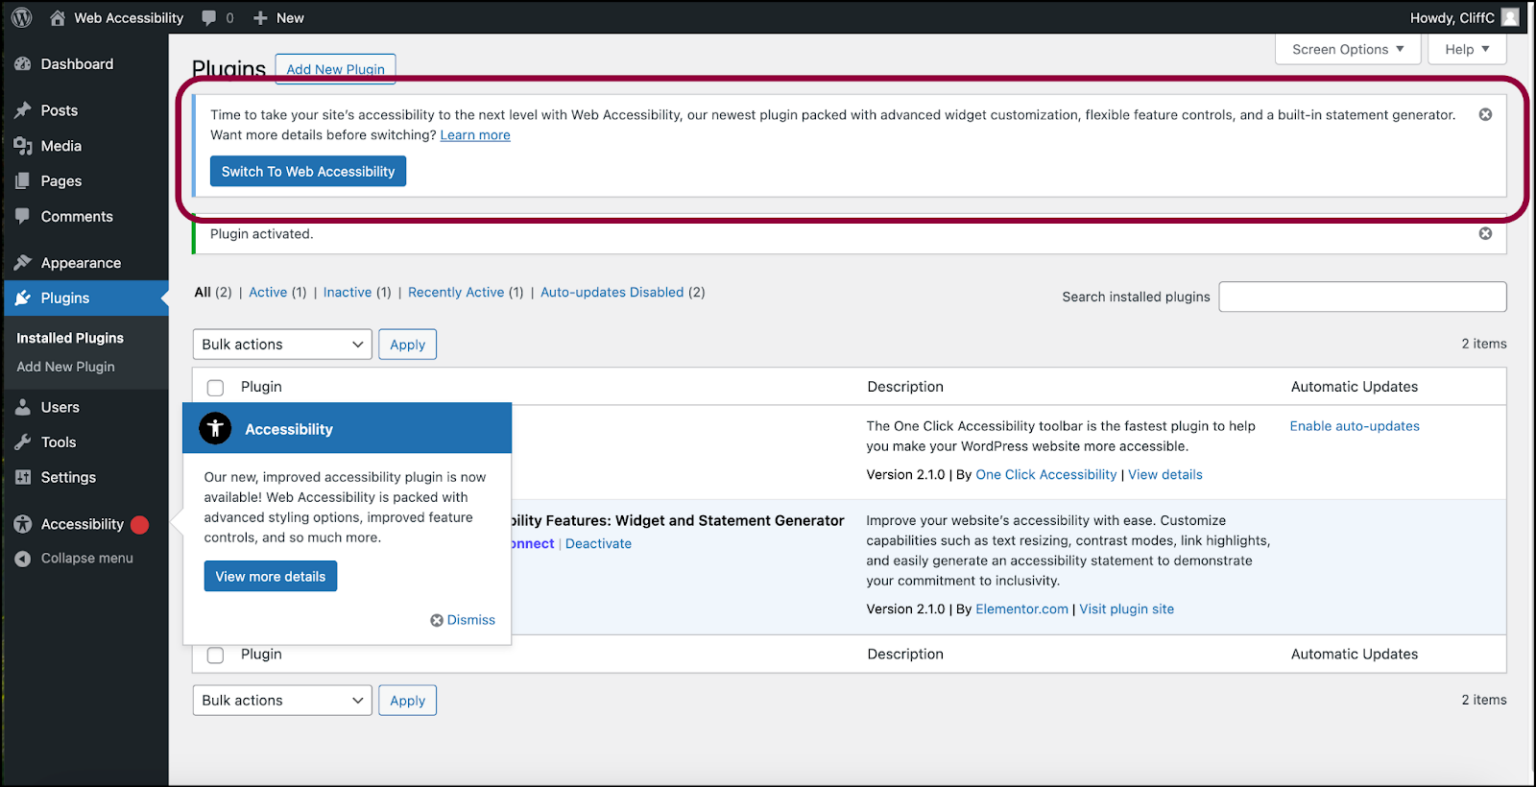Open the WordPress logo menu in admin bar

tap(21, 17)
